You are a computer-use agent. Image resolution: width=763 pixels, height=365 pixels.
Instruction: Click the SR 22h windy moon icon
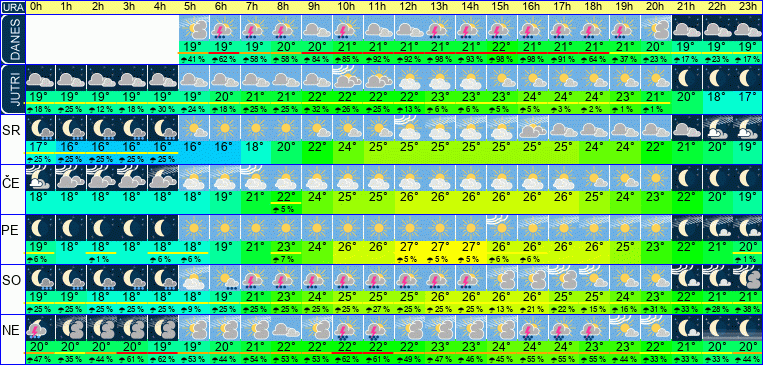[717, 128]
